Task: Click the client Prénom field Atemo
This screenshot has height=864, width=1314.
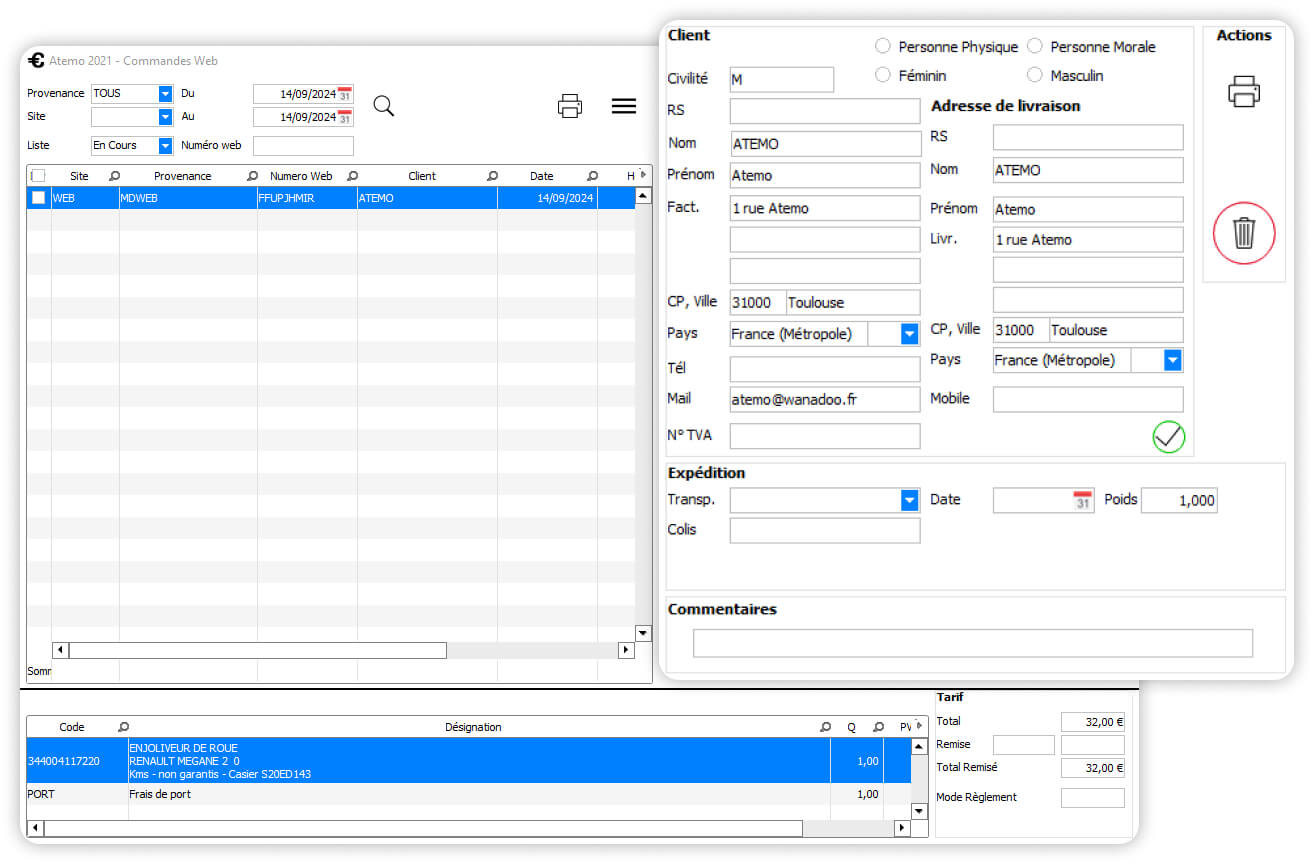Action: tap(825, 175)
